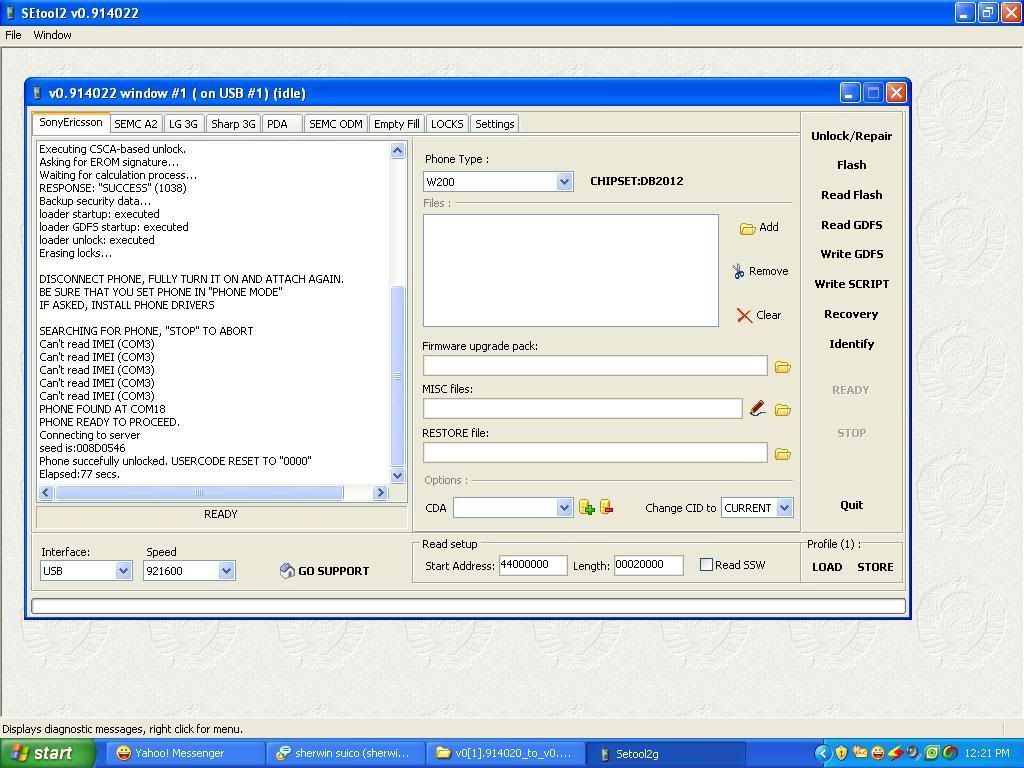Click the log scroll right arrow
The height and width of the screenshot is (768, 1024).
point(381,492)
